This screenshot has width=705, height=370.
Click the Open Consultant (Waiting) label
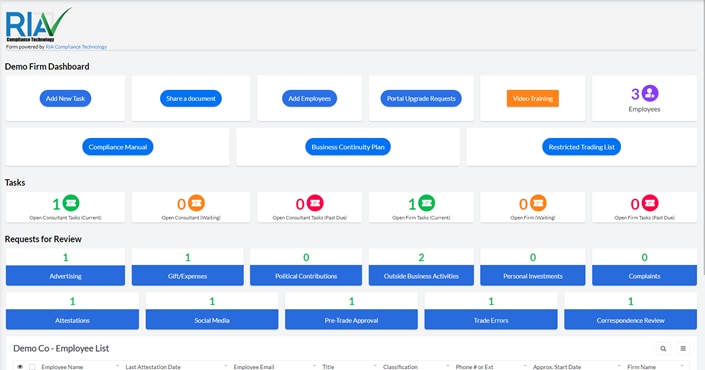[191, 218]
